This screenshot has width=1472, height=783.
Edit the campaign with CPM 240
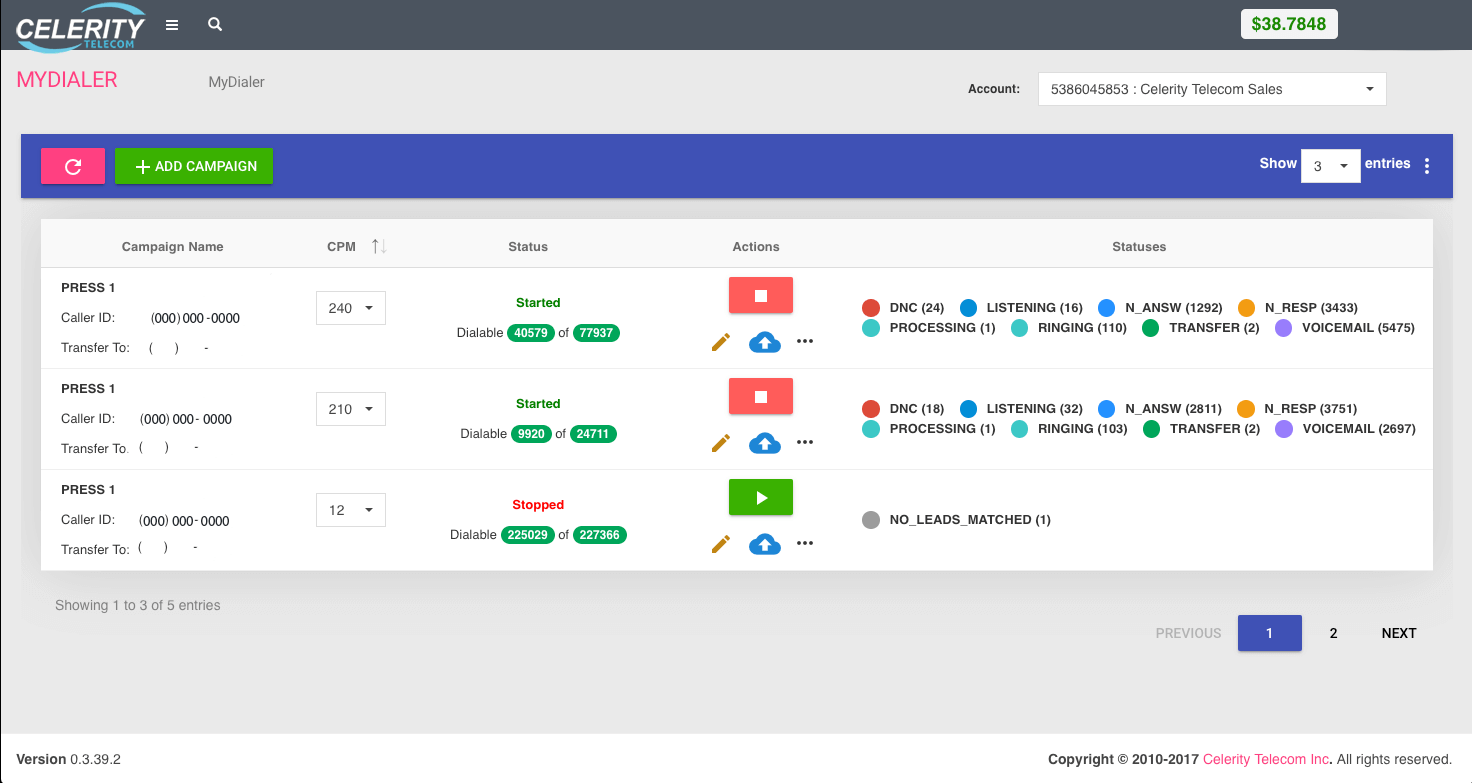pyautogui.click(x=721, y=342)
